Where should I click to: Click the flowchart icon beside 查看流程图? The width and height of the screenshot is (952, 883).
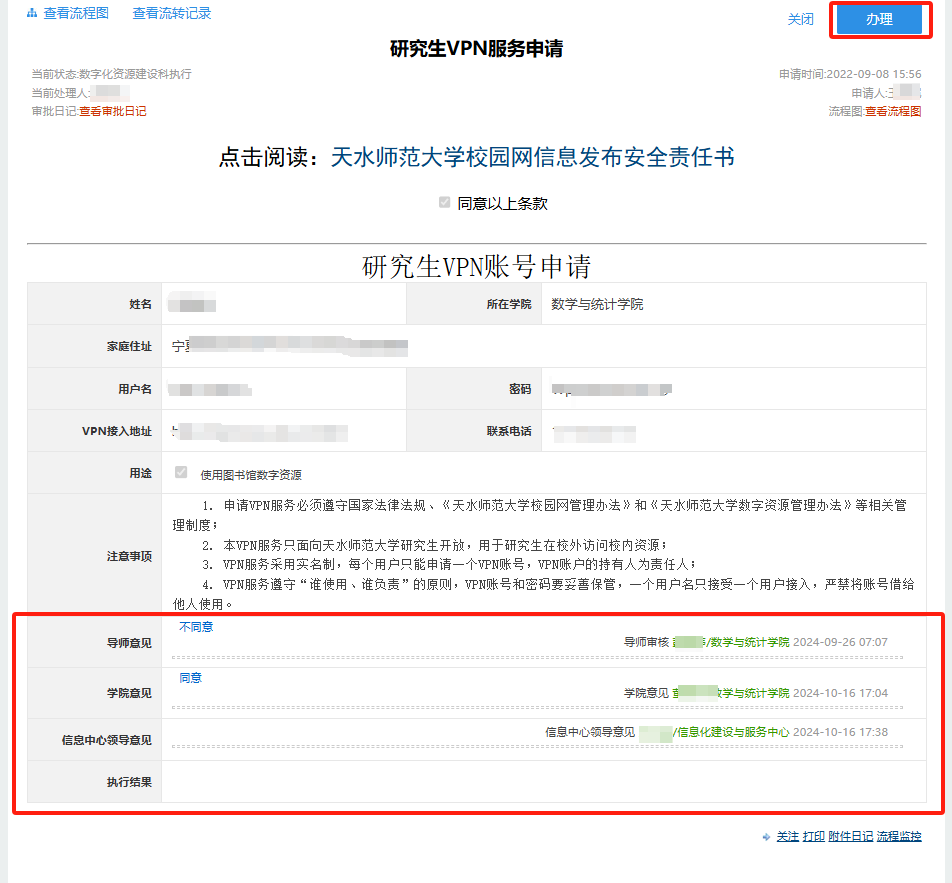(x=32, y=14)
